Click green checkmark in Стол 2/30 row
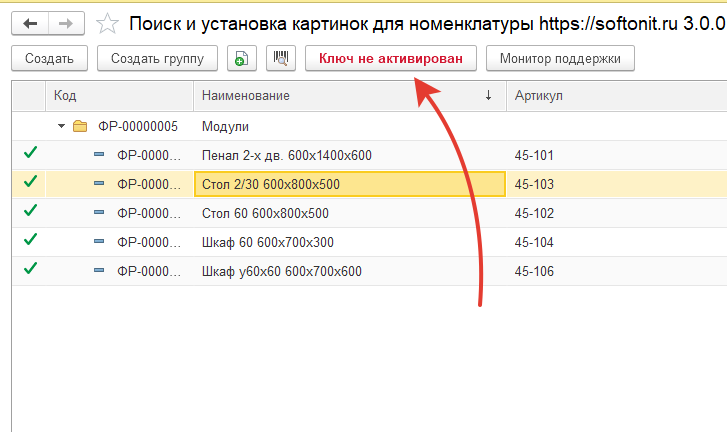727x432 pixels. [x=30, y=181]
